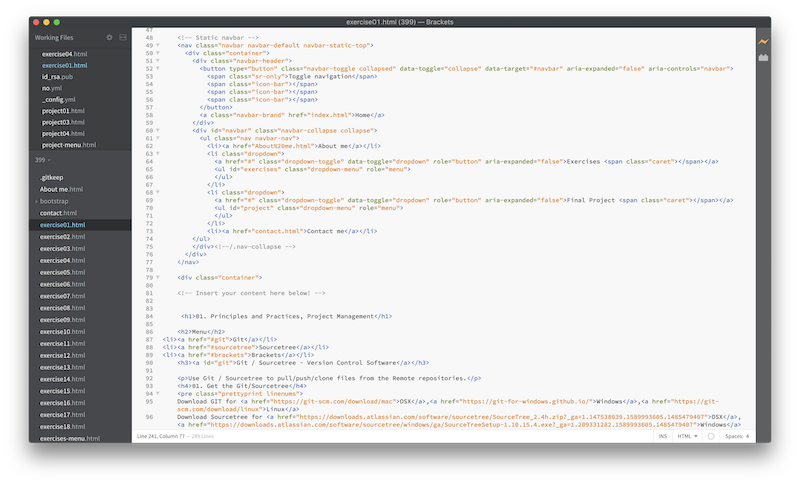Open no.yml in Working Files

click(x=52, y=88)
